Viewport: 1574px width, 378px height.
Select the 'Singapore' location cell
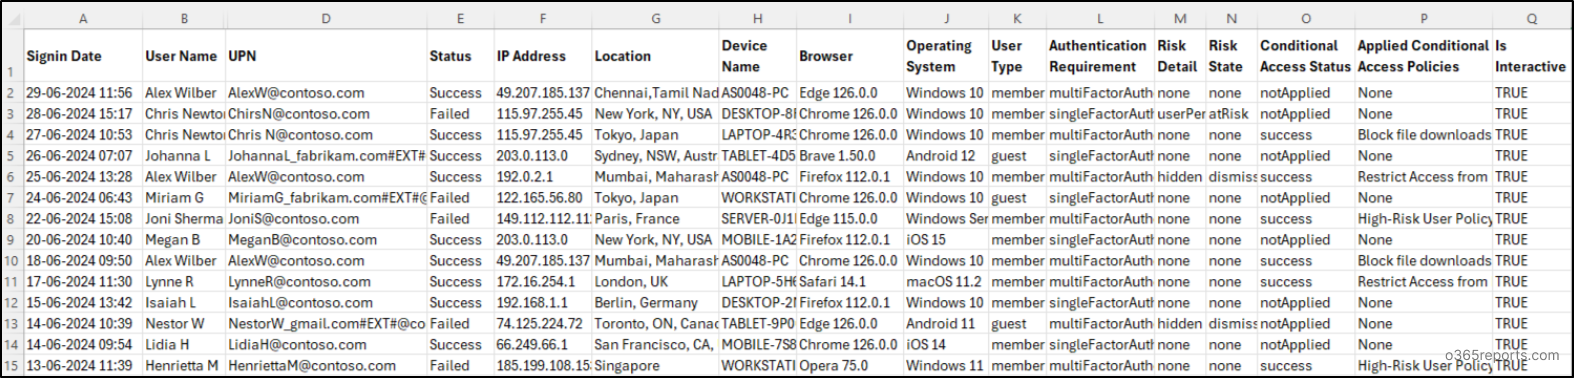pyautogui.click(x=655, y=366)
